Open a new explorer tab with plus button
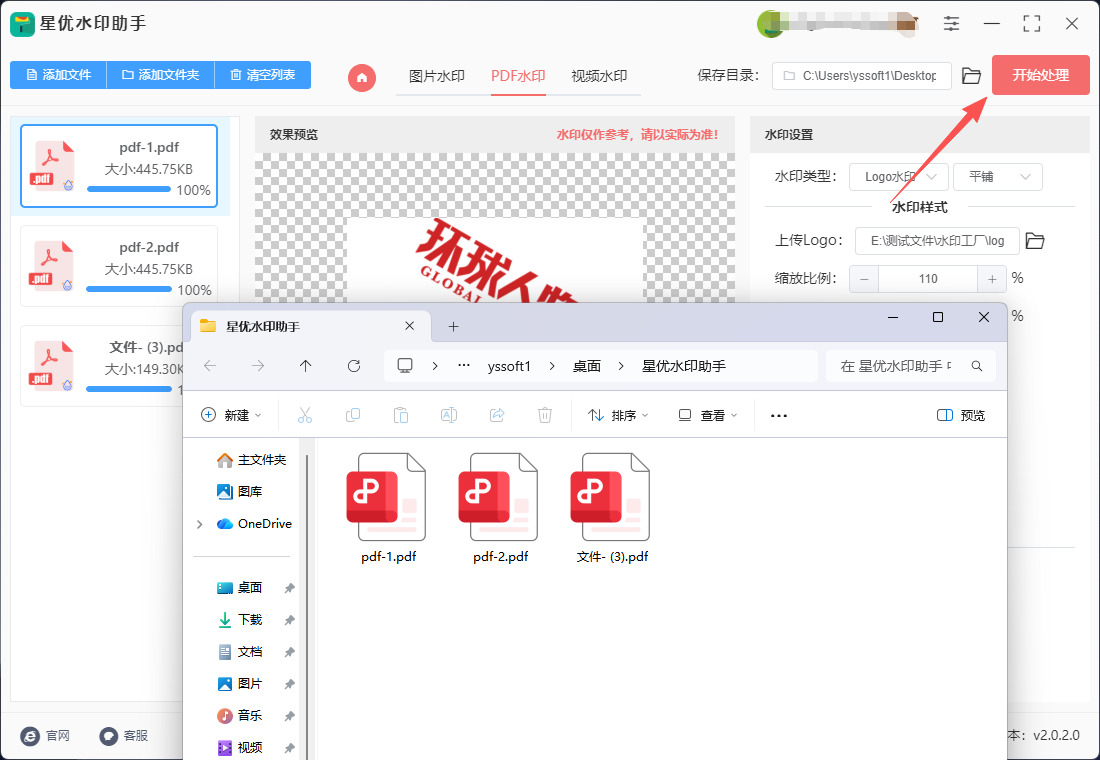1100x760 pixels. point(453,326)
